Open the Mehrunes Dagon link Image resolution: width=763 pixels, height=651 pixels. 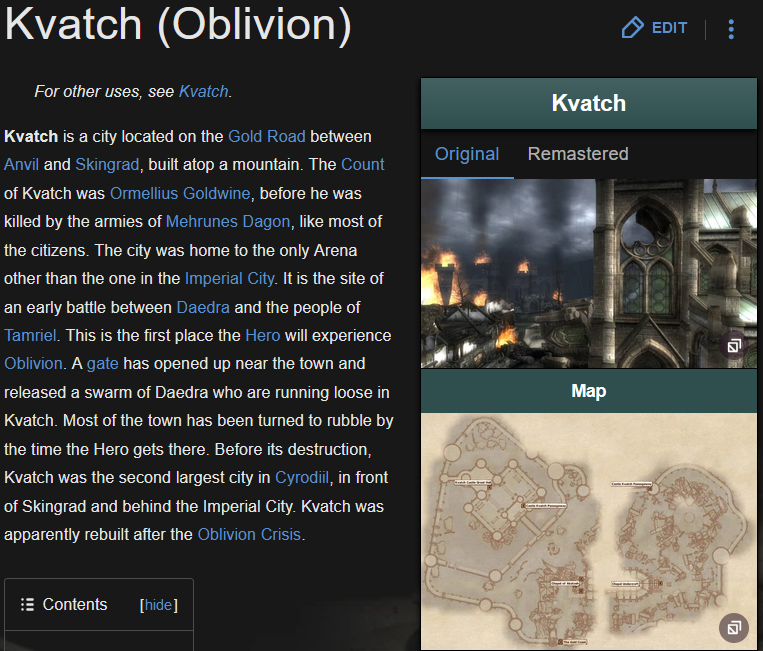tap(228, 221)
